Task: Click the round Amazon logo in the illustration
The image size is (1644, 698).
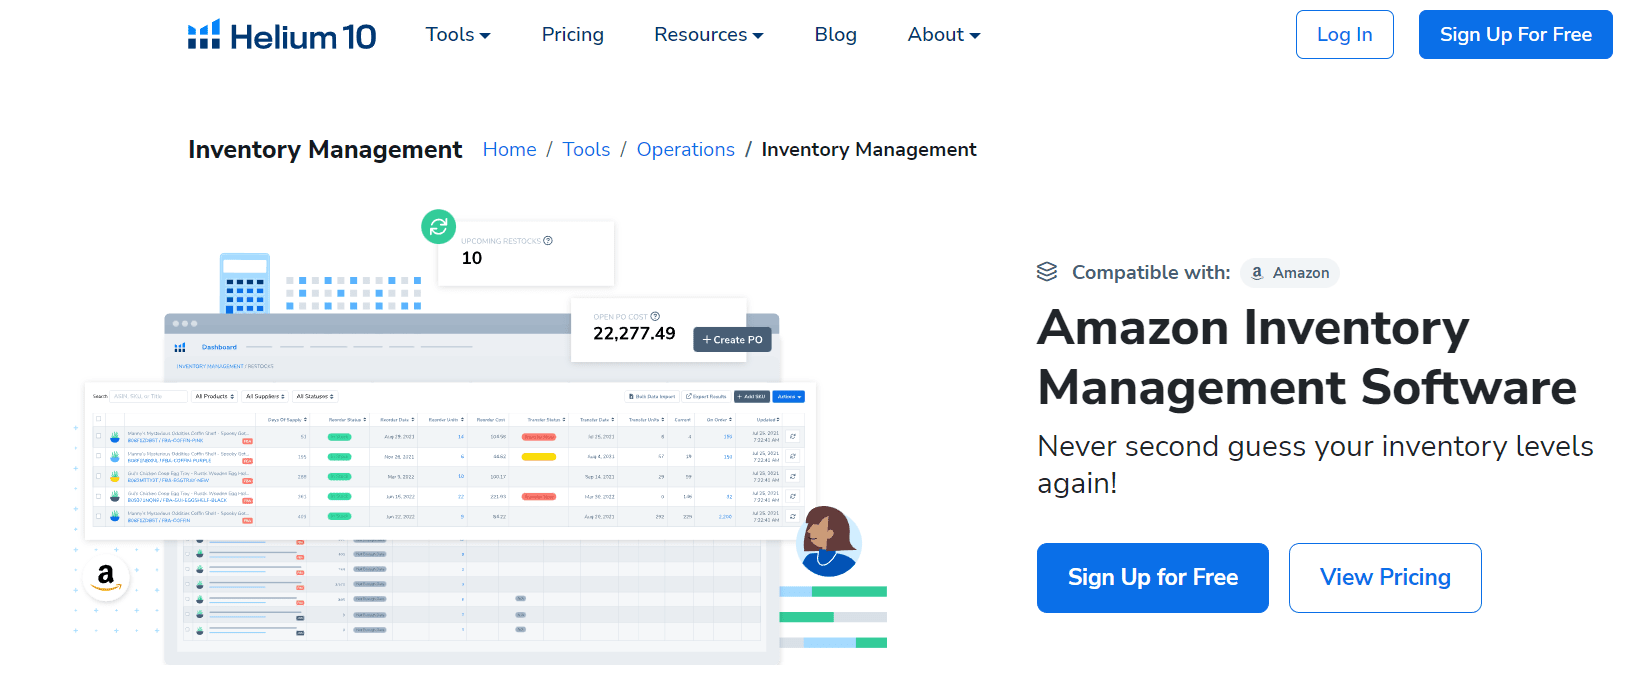Action: [x=106, y=578]
